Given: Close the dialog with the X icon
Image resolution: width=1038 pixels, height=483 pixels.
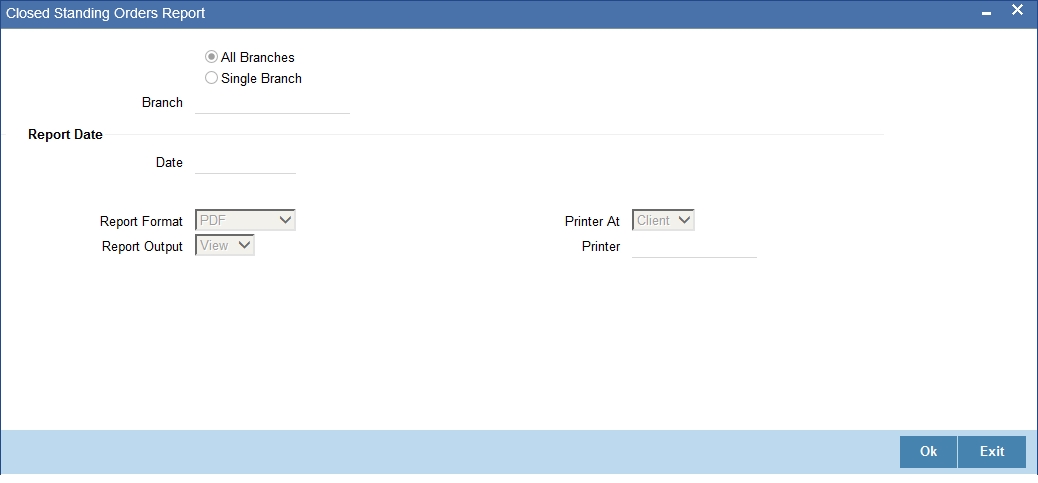Looking at the screenshot, I should (x=1017, y=11).
